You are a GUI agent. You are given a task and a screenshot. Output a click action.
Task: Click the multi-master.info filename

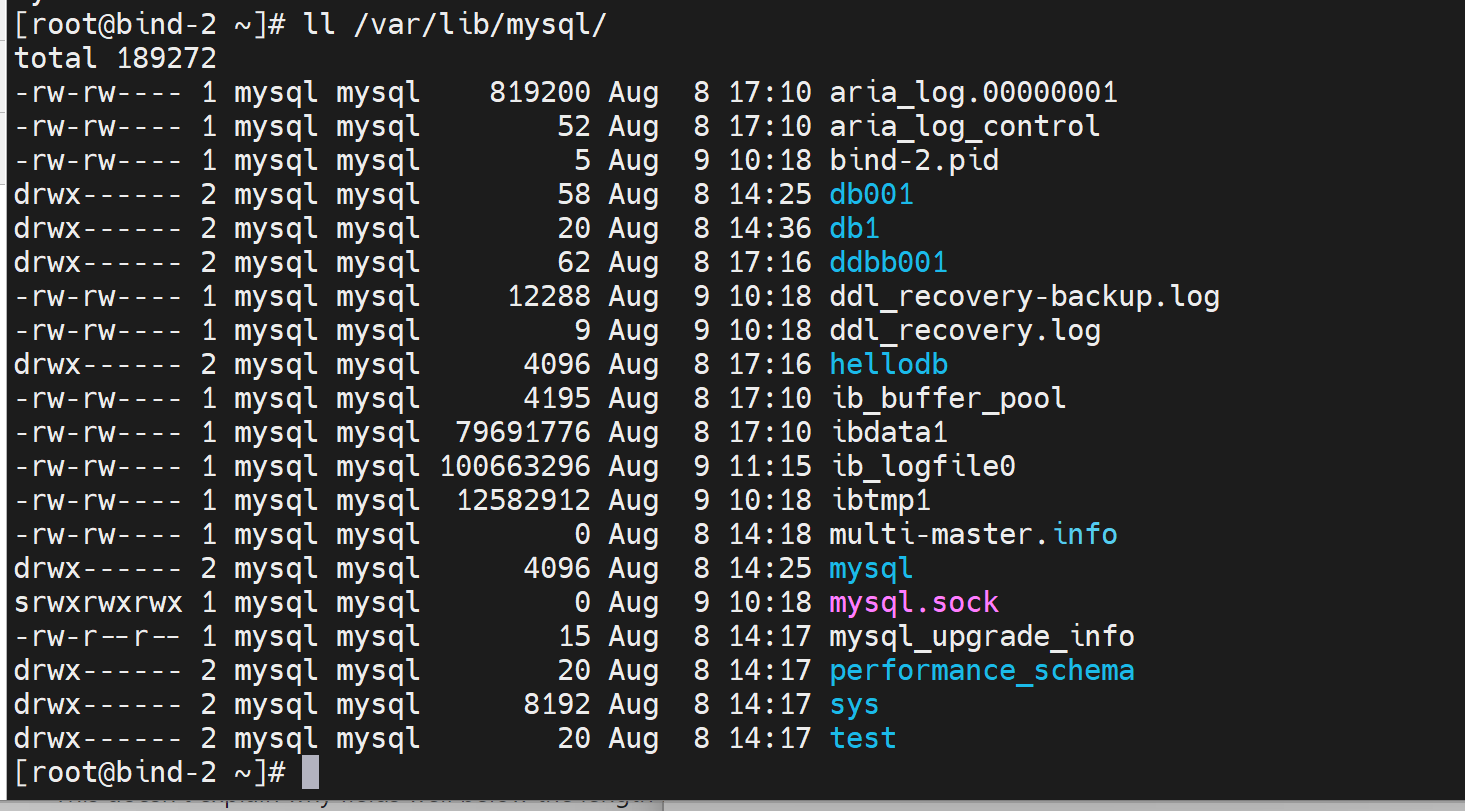tap(973, 535)
